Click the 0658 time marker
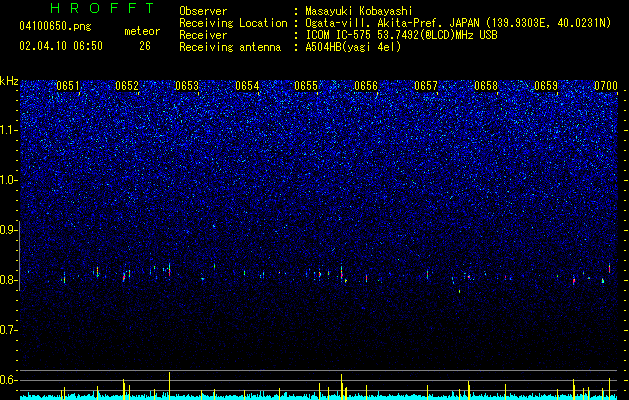Screen dimensions: 629x400 click(486, 86)
